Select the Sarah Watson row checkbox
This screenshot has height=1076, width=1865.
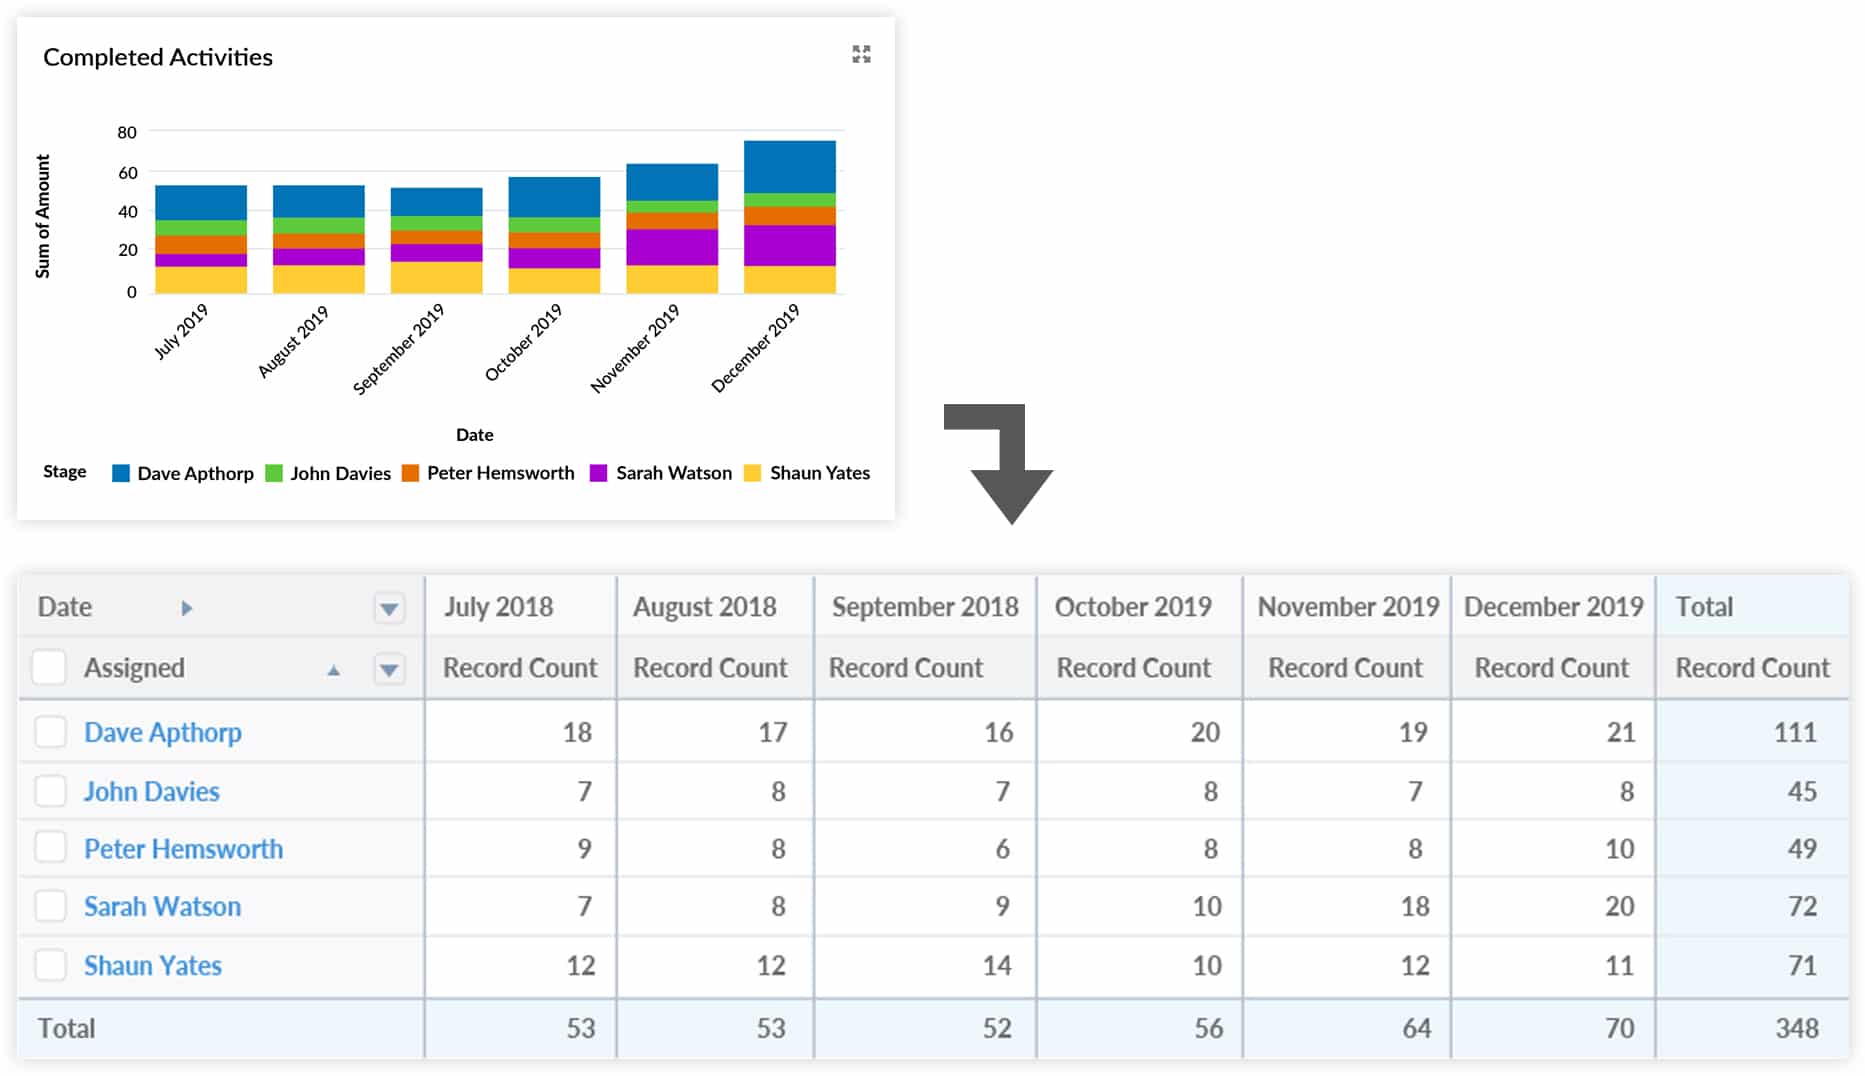coord(50,906)
